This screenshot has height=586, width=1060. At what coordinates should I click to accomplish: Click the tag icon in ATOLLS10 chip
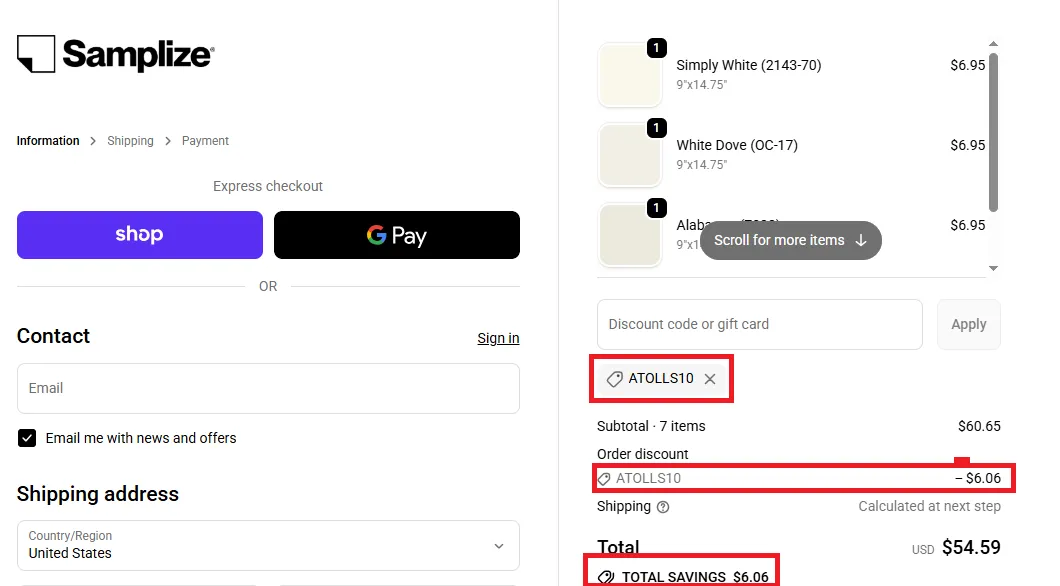[615, 379]
